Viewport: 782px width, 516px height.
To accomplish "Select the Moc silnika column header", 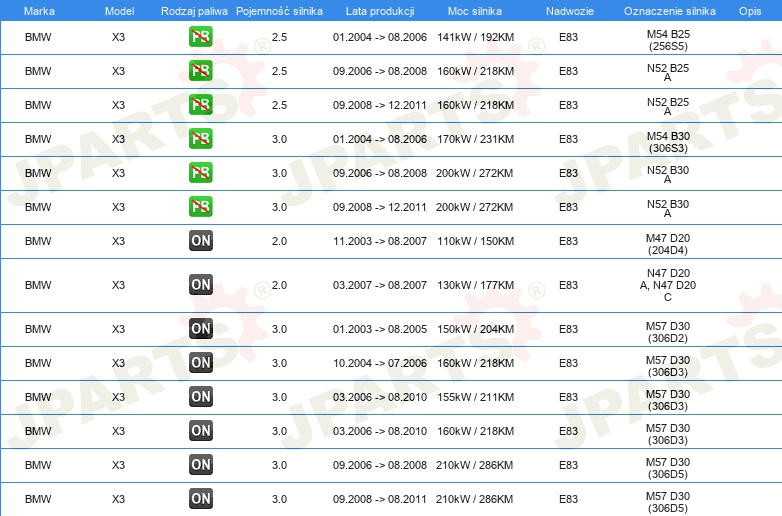I will (475, 11).
